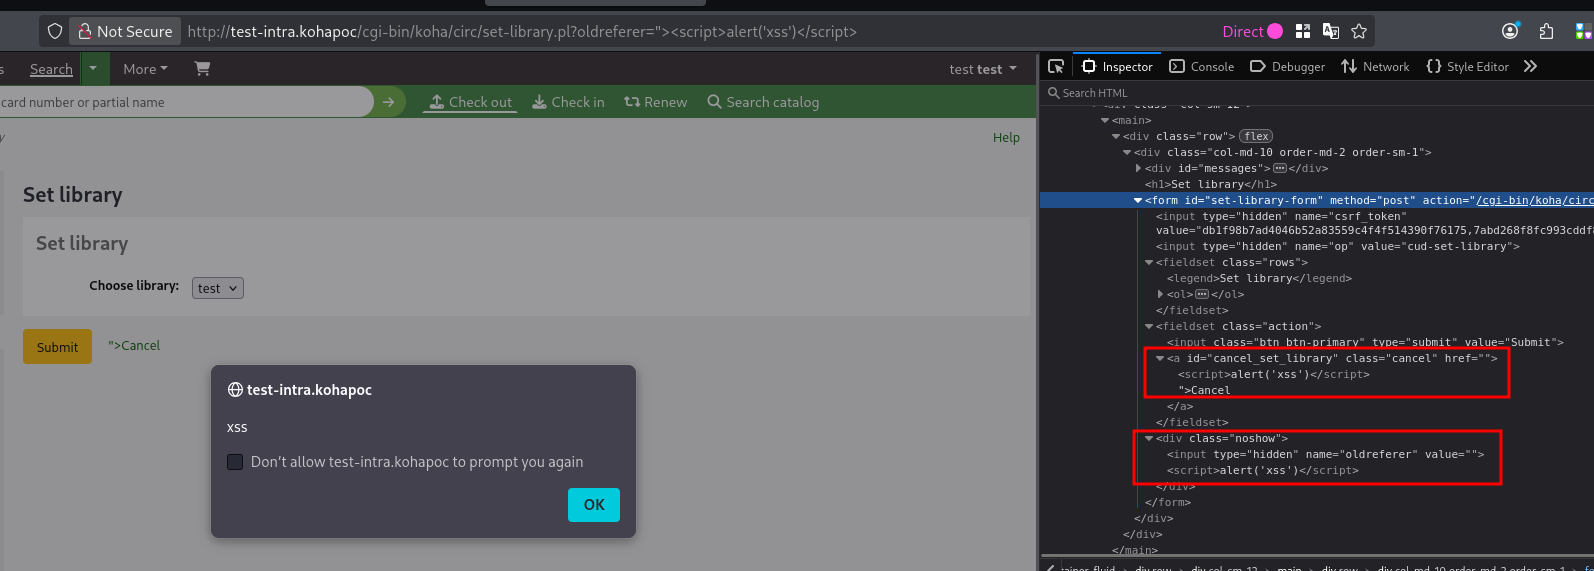This screenshot has height=571, width=1594.
Task: Open the test test user menu
Action: 982,69
